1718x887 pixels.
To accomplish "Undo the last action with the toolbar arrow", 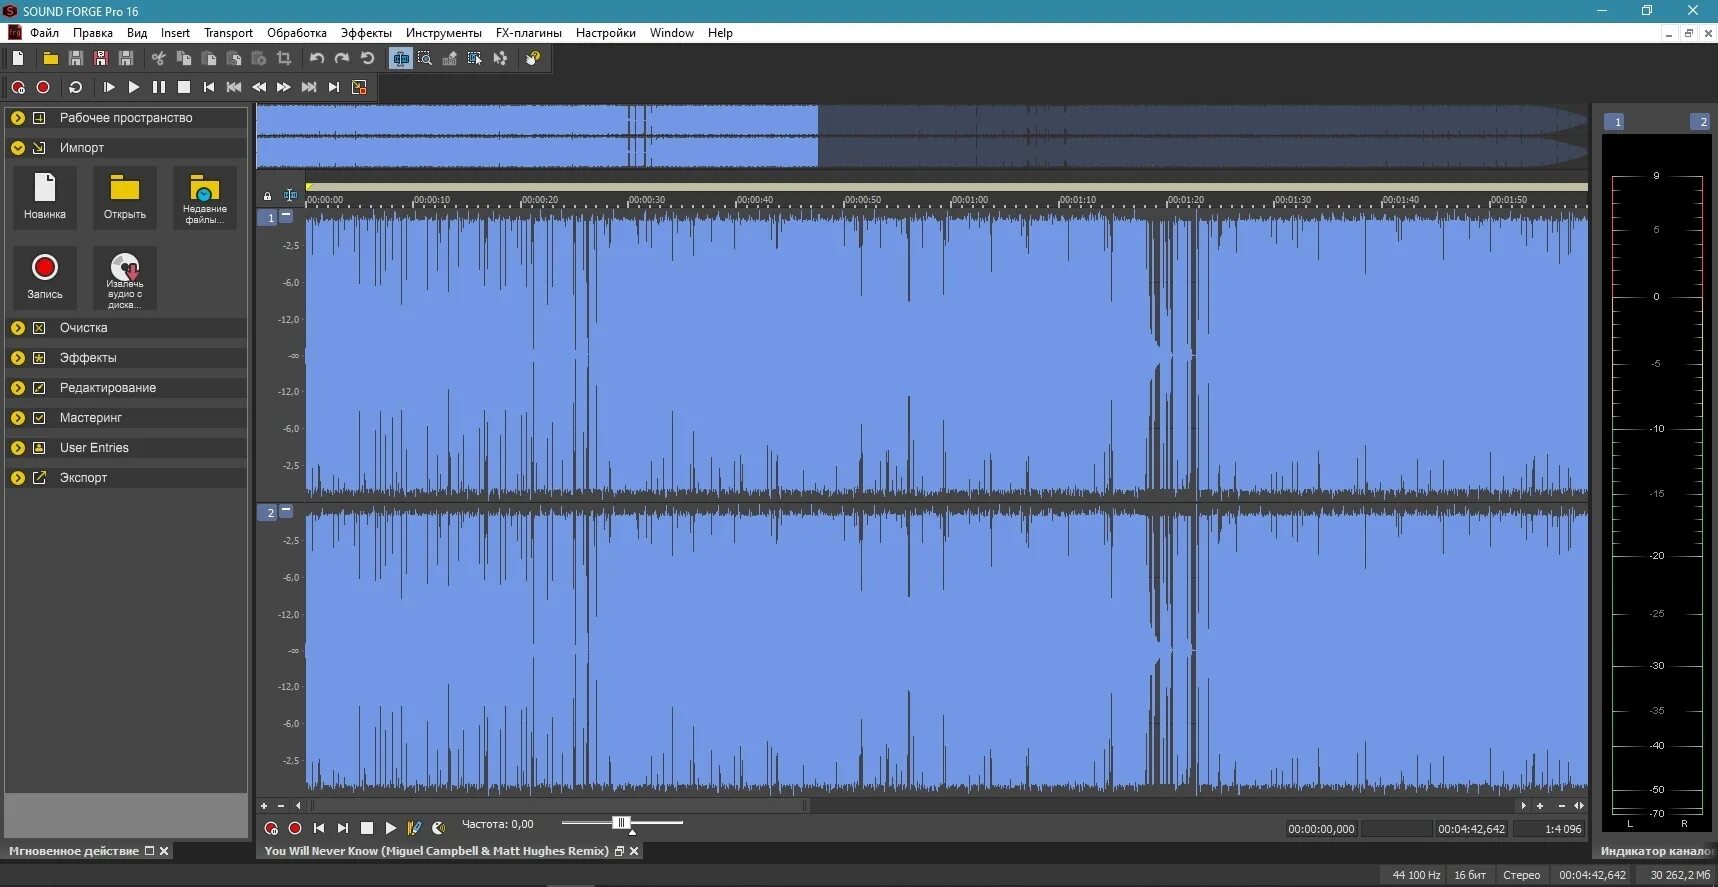I will [317, 58].
